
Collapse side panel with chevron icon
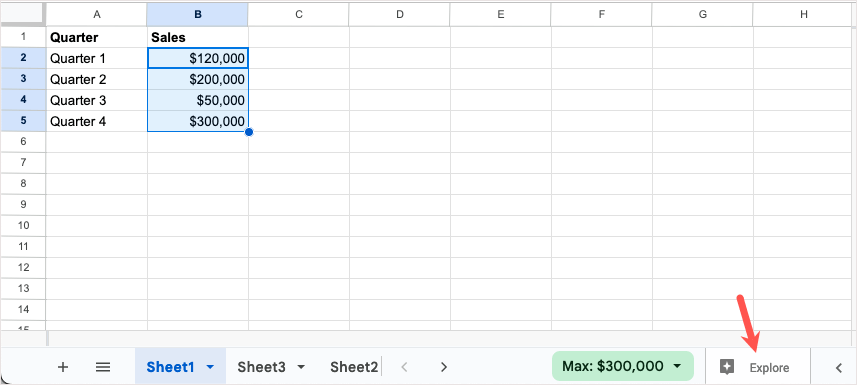click(839, 368)
